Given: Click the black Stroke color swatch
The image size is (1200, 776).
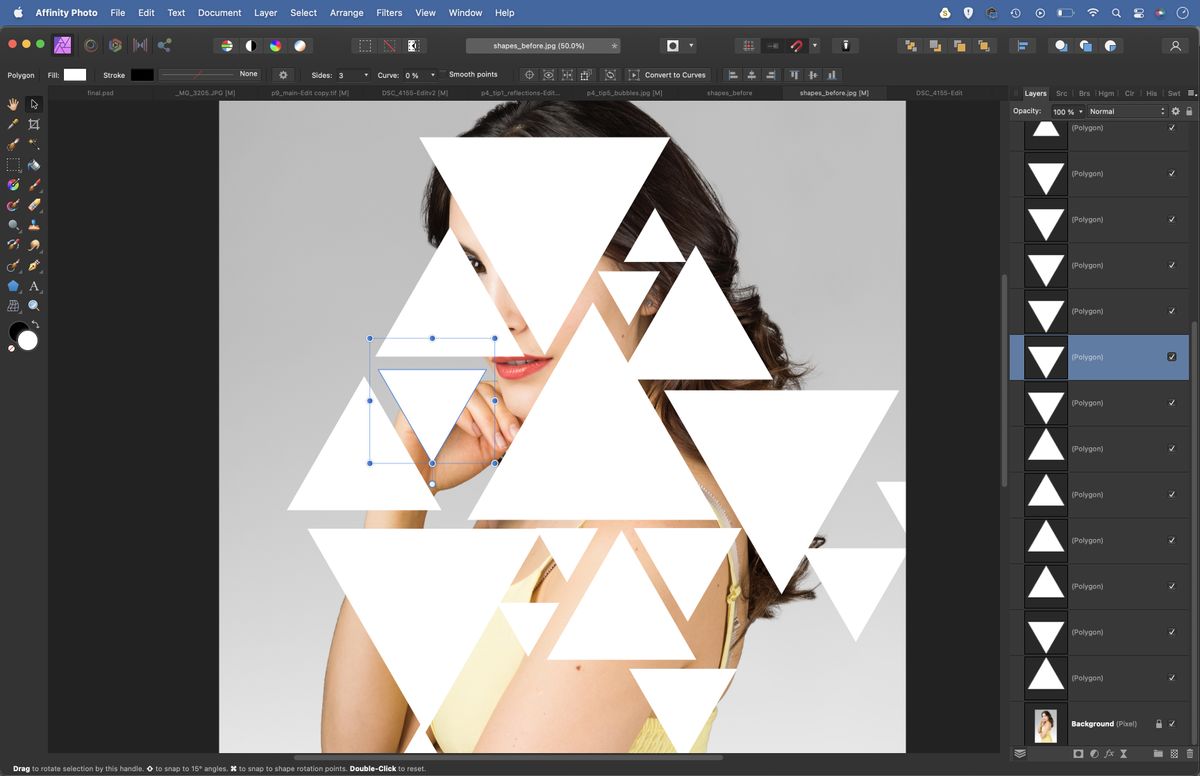Looking at the screenshot, I should coord(141,74).
